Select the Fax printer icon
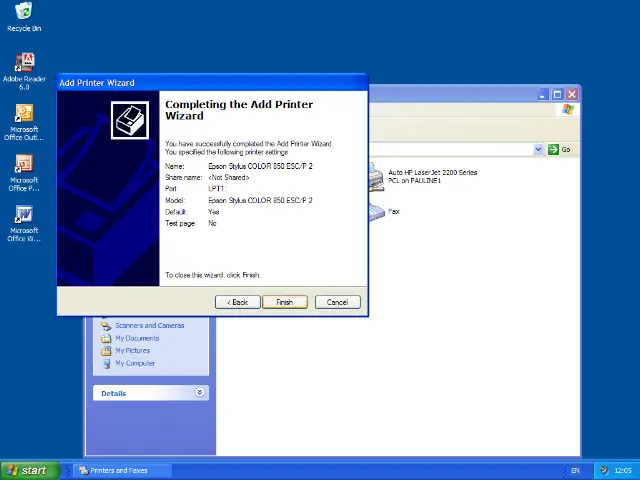This screenshot has height=480, width=640. (376, 212)
